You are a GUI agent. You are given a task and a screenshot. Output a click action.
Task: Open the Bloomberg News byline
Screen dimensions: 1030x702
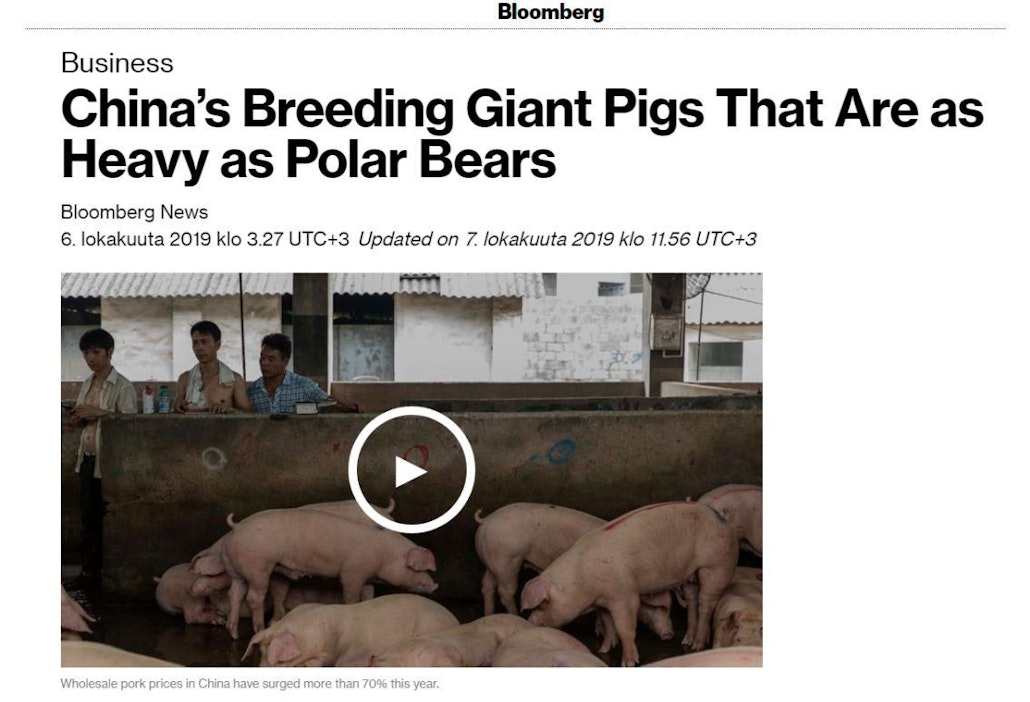[134, 212]
